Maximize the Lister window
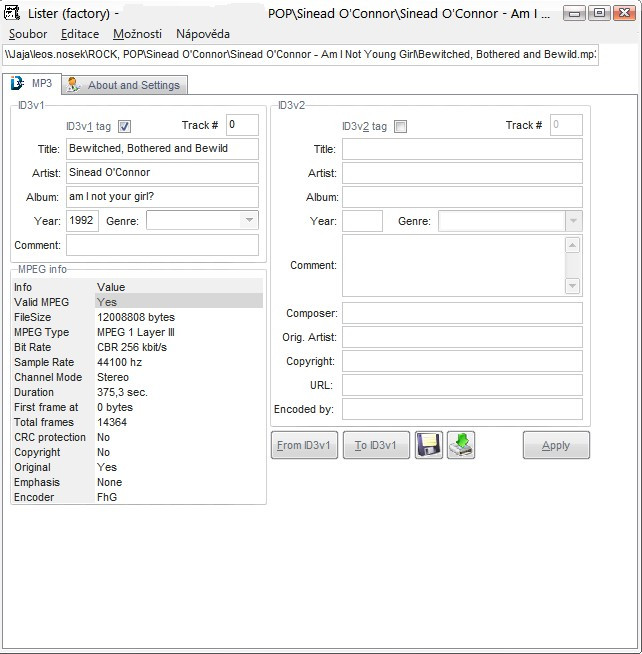This screenshot has width=642, height=654. tap(599, 13)
